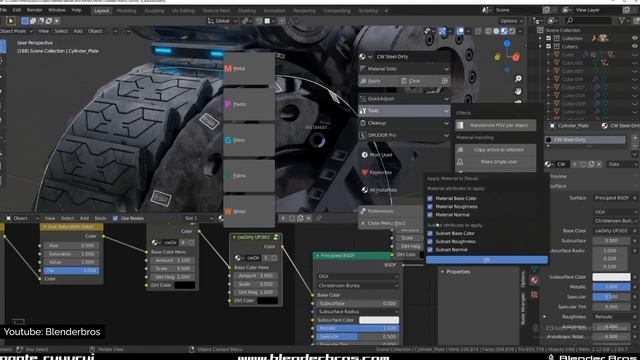Click the add material slot plus icon
The width and height of the screenshot is (640, 360).
coord(635,138)
